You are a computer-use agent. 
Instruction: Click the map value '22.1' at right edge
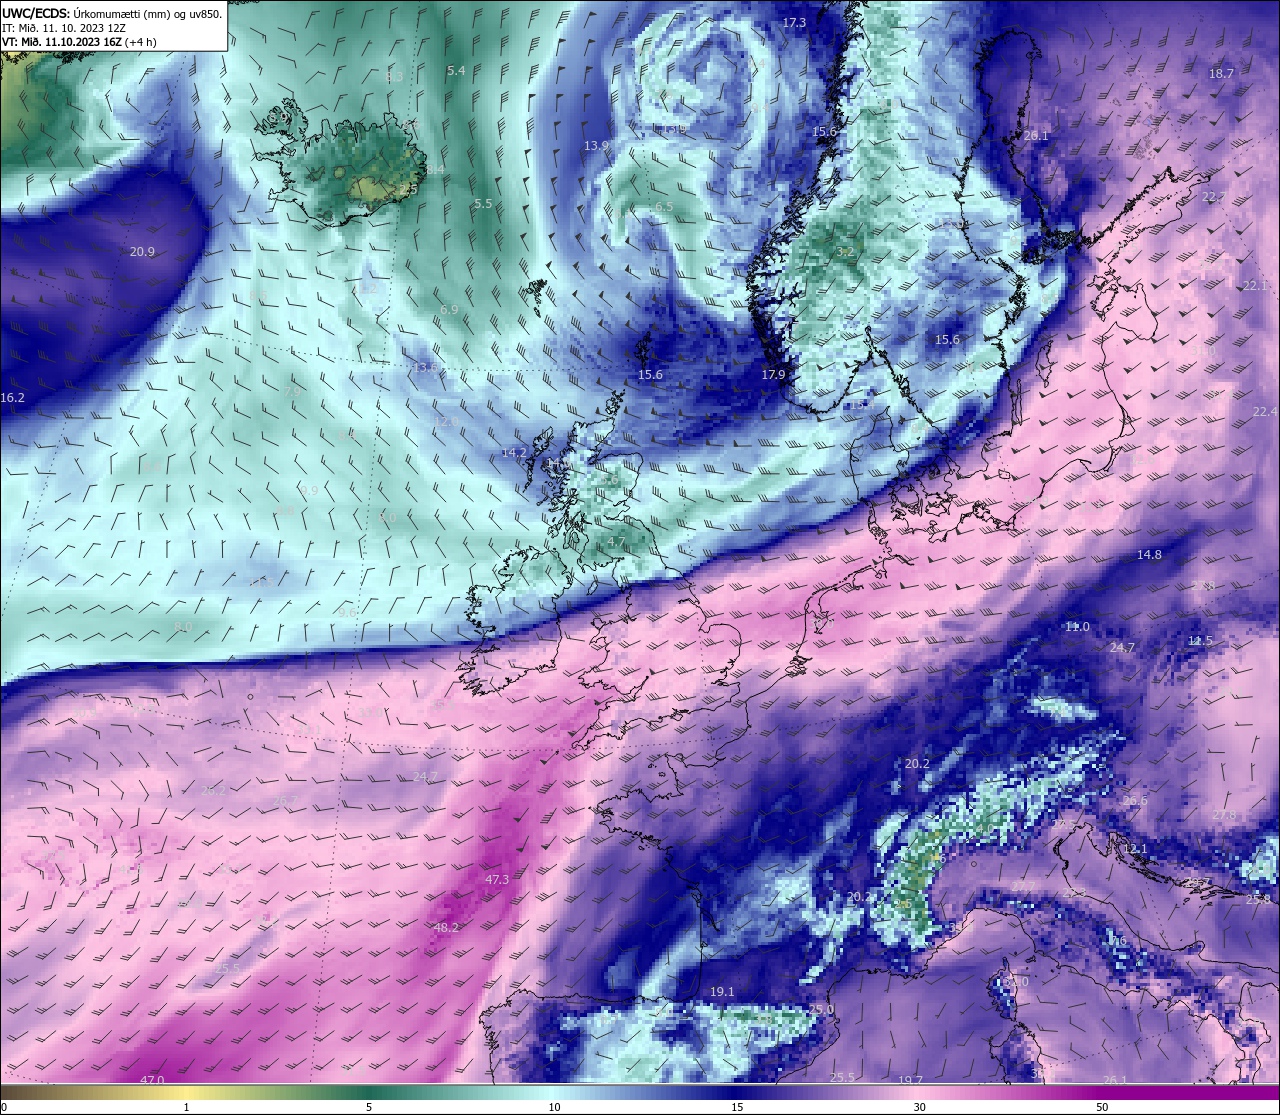pos(1255,285)
